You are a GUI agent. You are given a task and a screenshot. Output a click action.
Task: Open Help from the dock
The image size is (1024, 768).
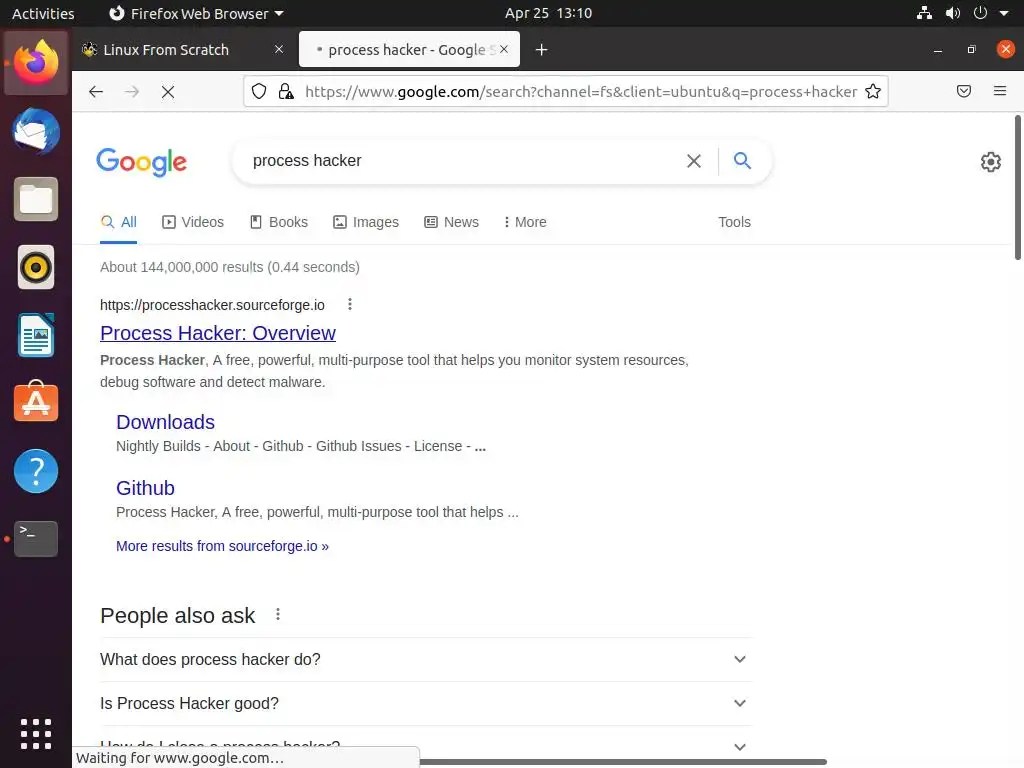(x=36, y=471)
